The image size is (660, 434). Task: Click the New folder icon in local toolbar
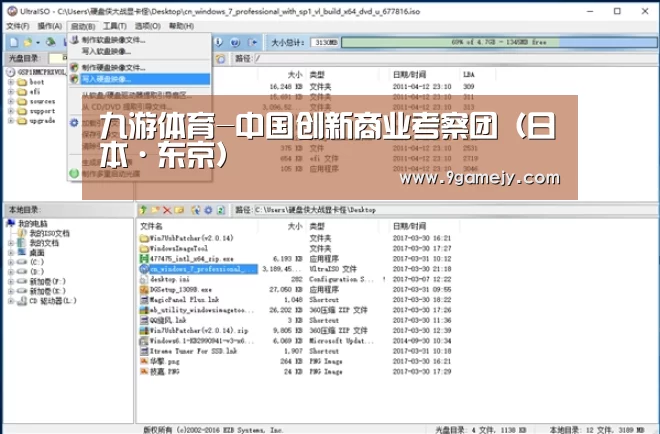(155, 210)
